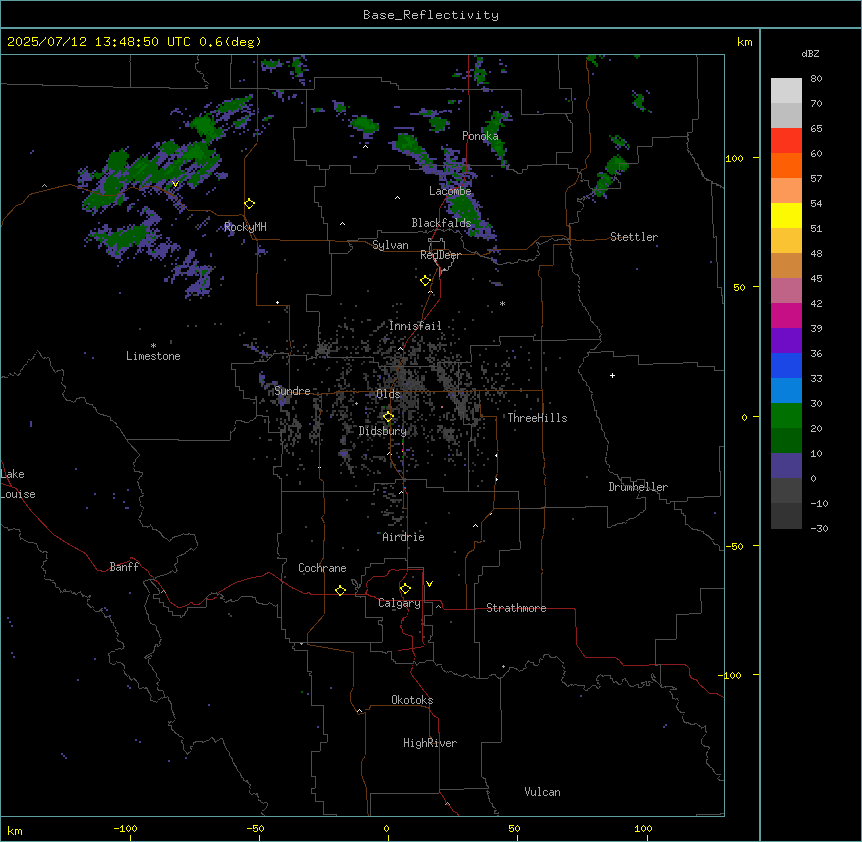Click the Blackfalds label
The image size is (862, 842).
pyautogui.click(x=441, y=223)
